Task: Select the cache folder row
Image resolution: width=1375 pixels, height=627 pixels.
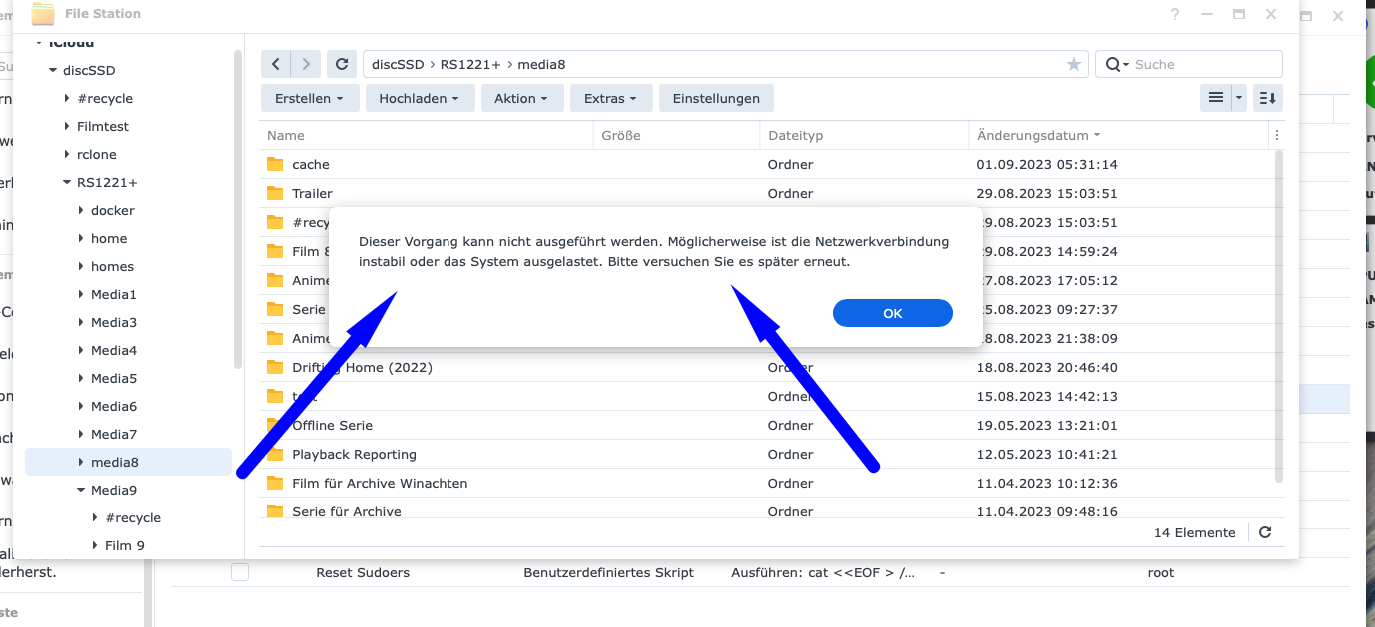Action: pos(765,164)
